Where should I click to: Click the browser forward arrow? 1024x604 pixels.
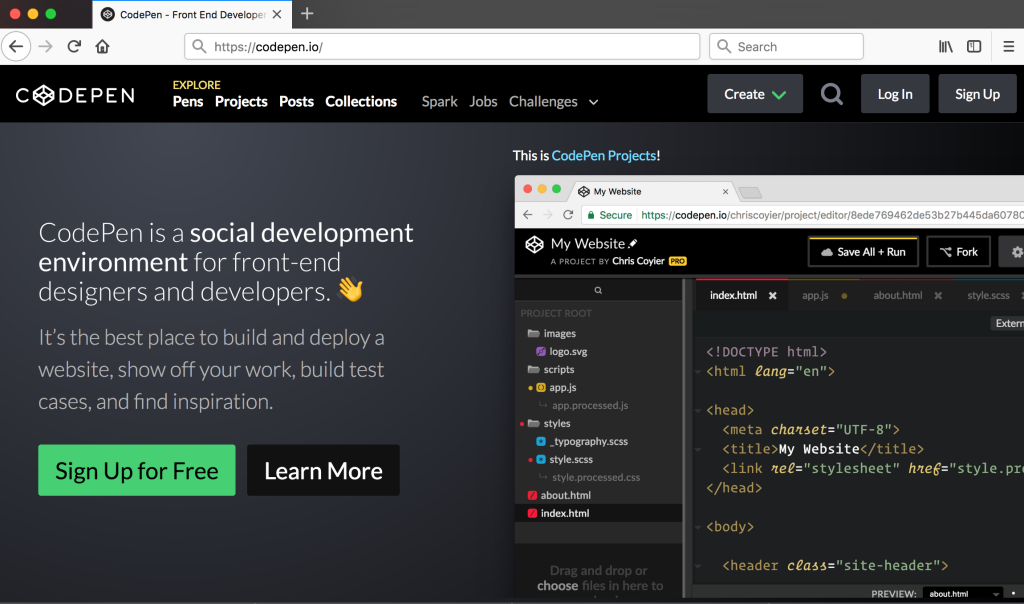pyautogui.click(x=45, y=46)
